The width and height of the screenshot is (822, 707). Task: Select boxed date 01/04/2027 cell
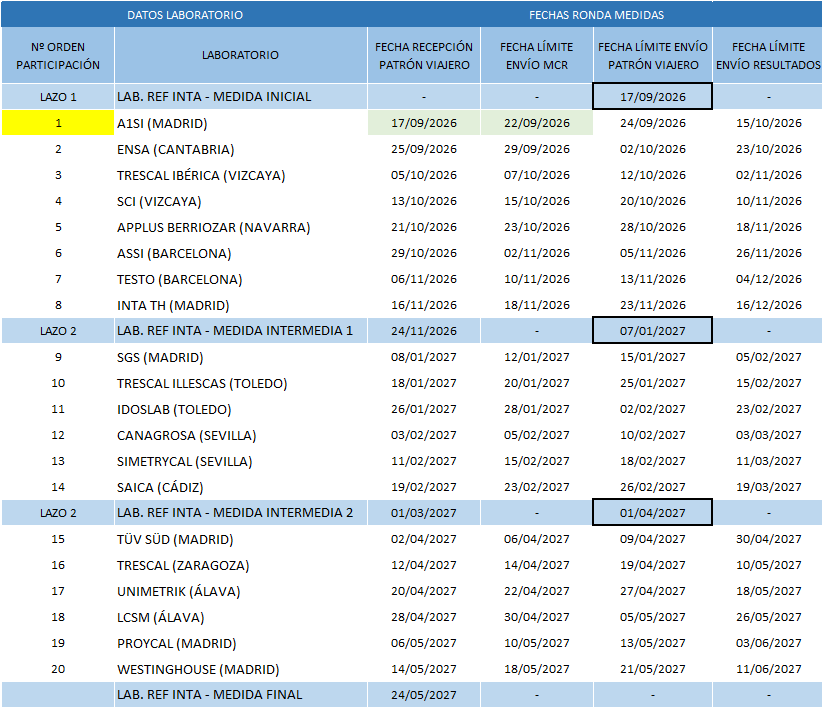(653, 513)
